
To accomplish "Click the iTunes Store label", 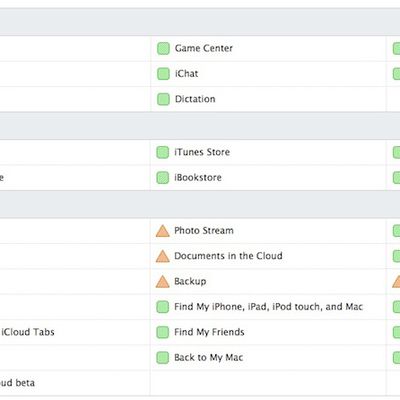I will pyautogui.click(x=202, y=152).
